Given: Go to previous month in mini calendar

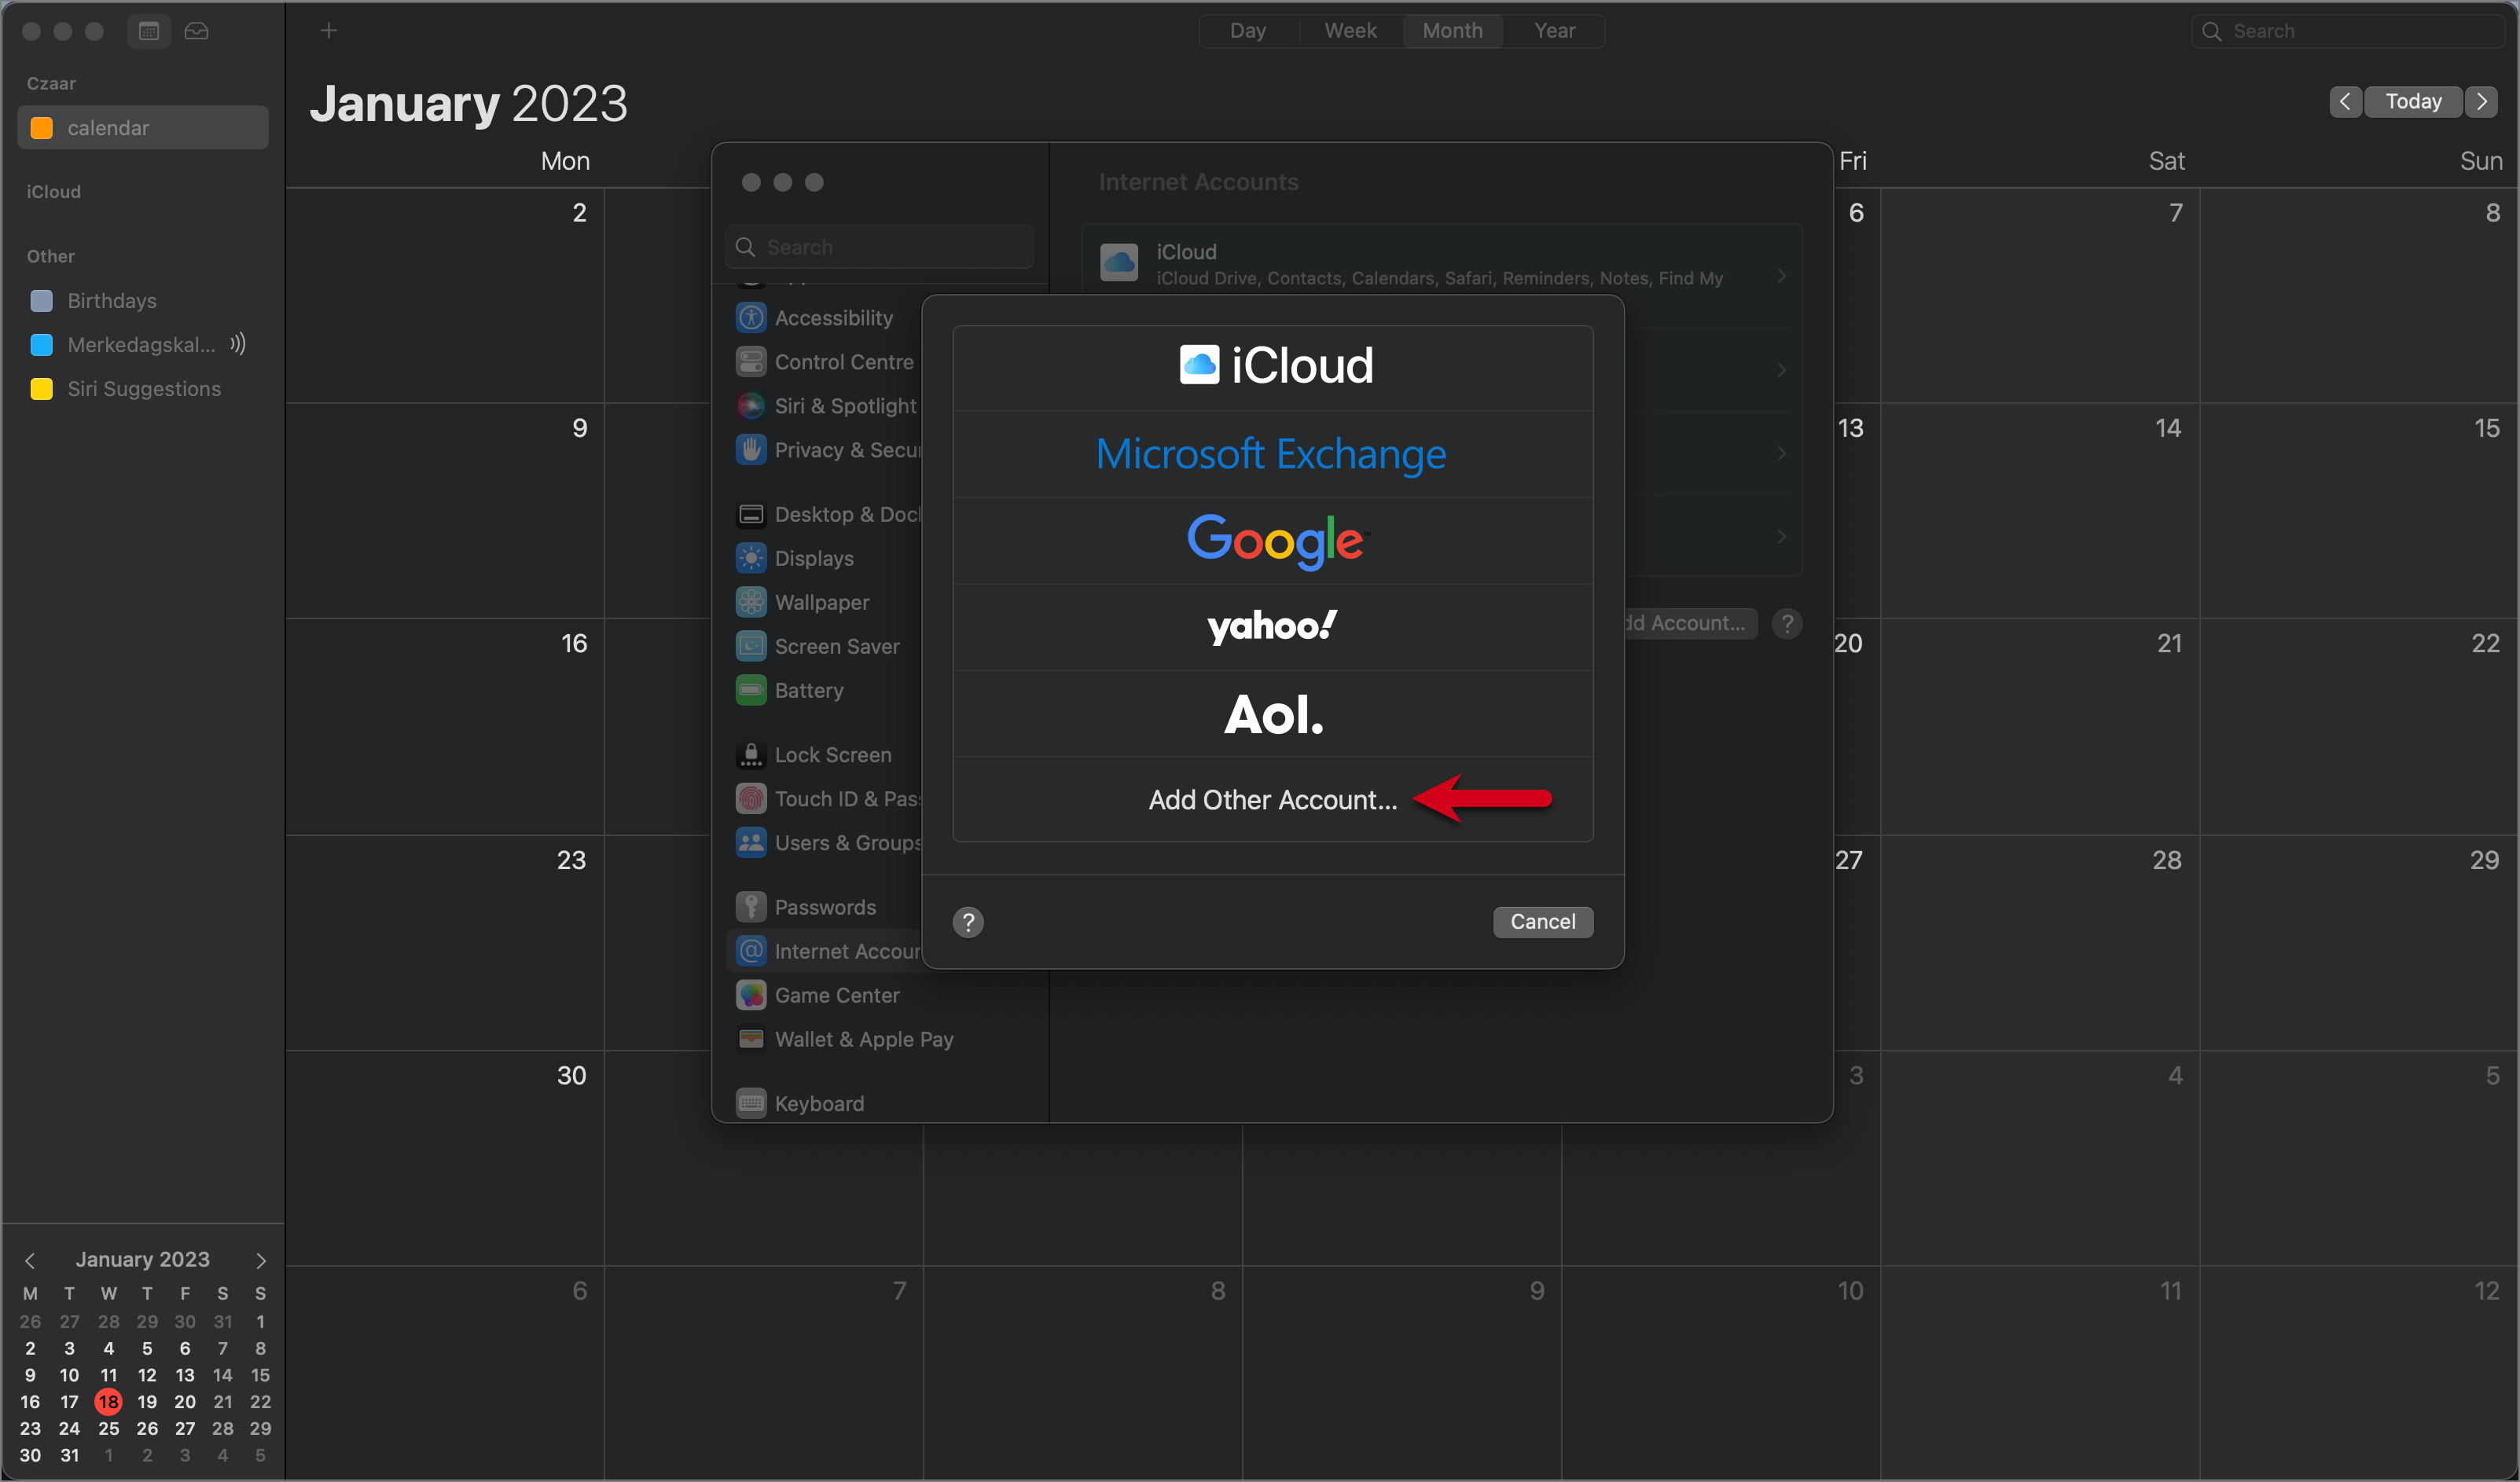Looking at the screenshot, I should [30, 1261].
